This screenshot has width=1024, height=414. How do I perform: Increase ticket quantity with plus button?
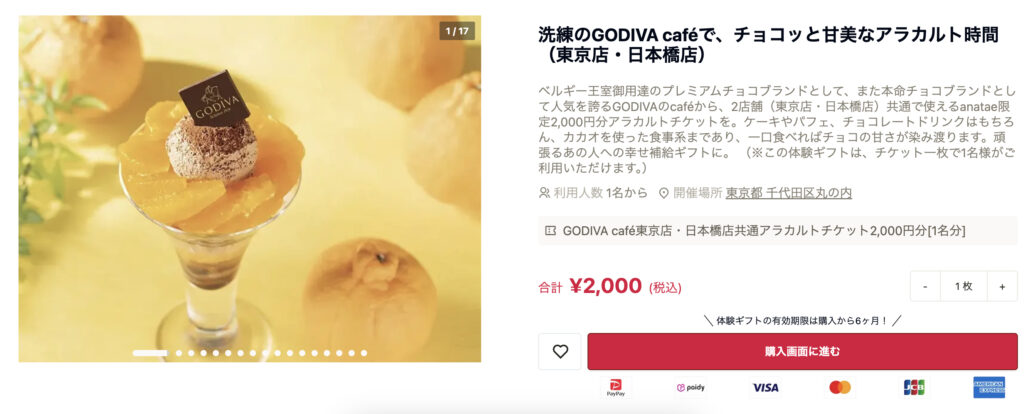(1002, 286)
